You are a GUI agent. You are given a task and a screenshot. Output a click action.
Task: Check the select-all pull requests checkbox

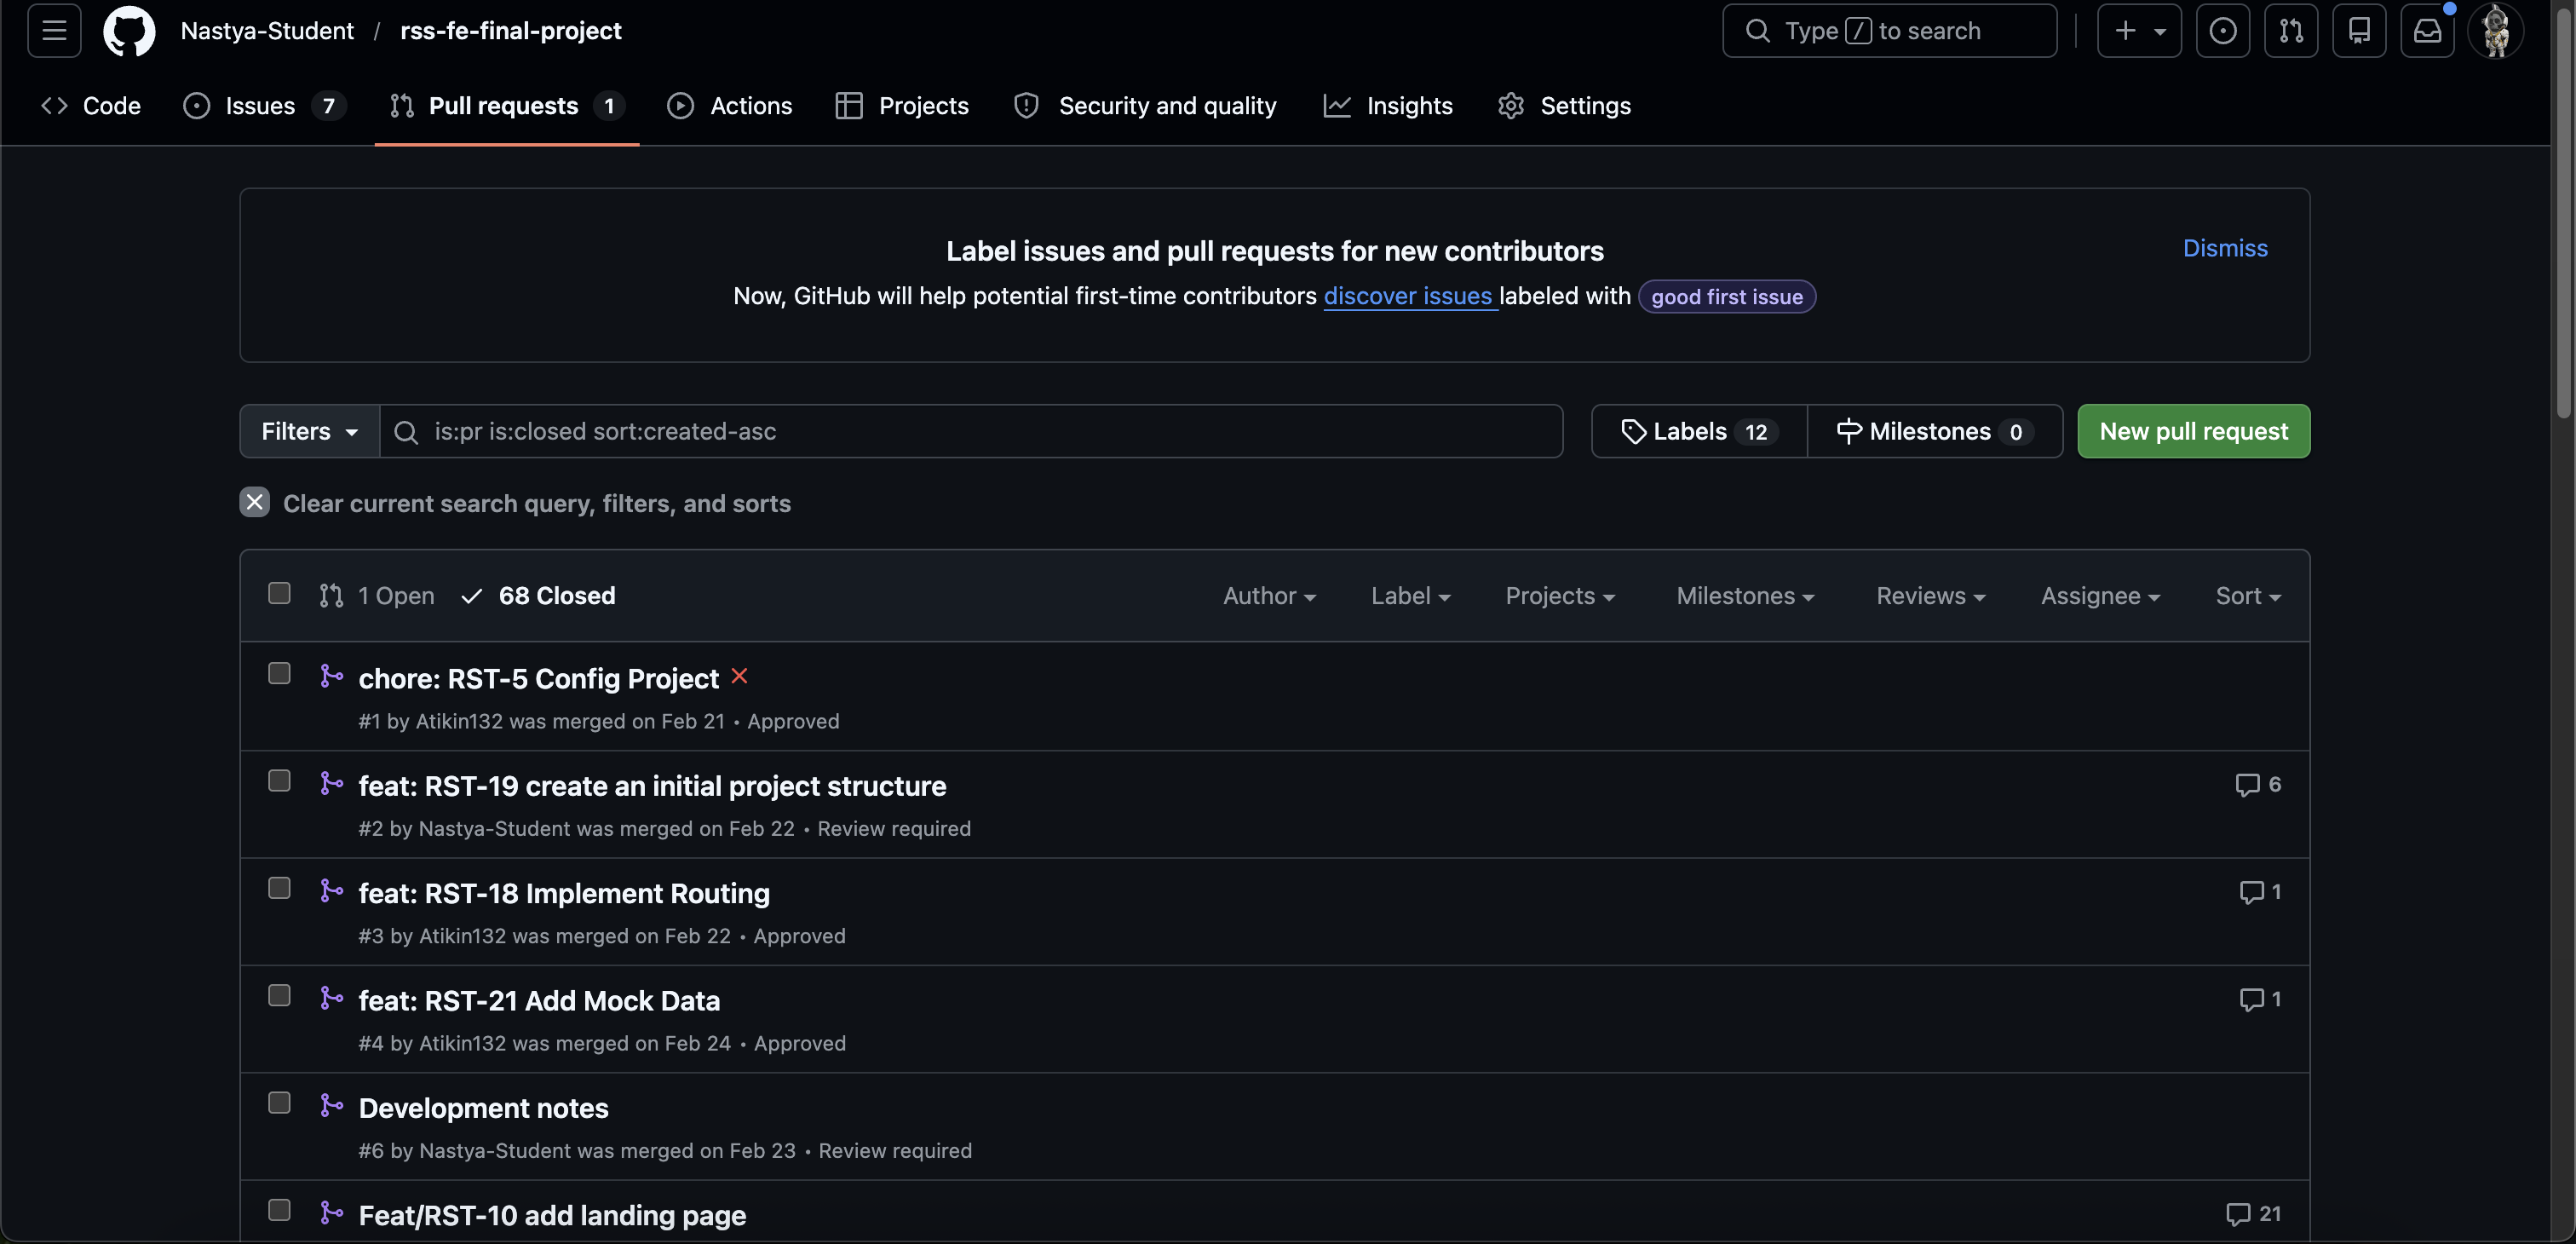click(279, 592)
